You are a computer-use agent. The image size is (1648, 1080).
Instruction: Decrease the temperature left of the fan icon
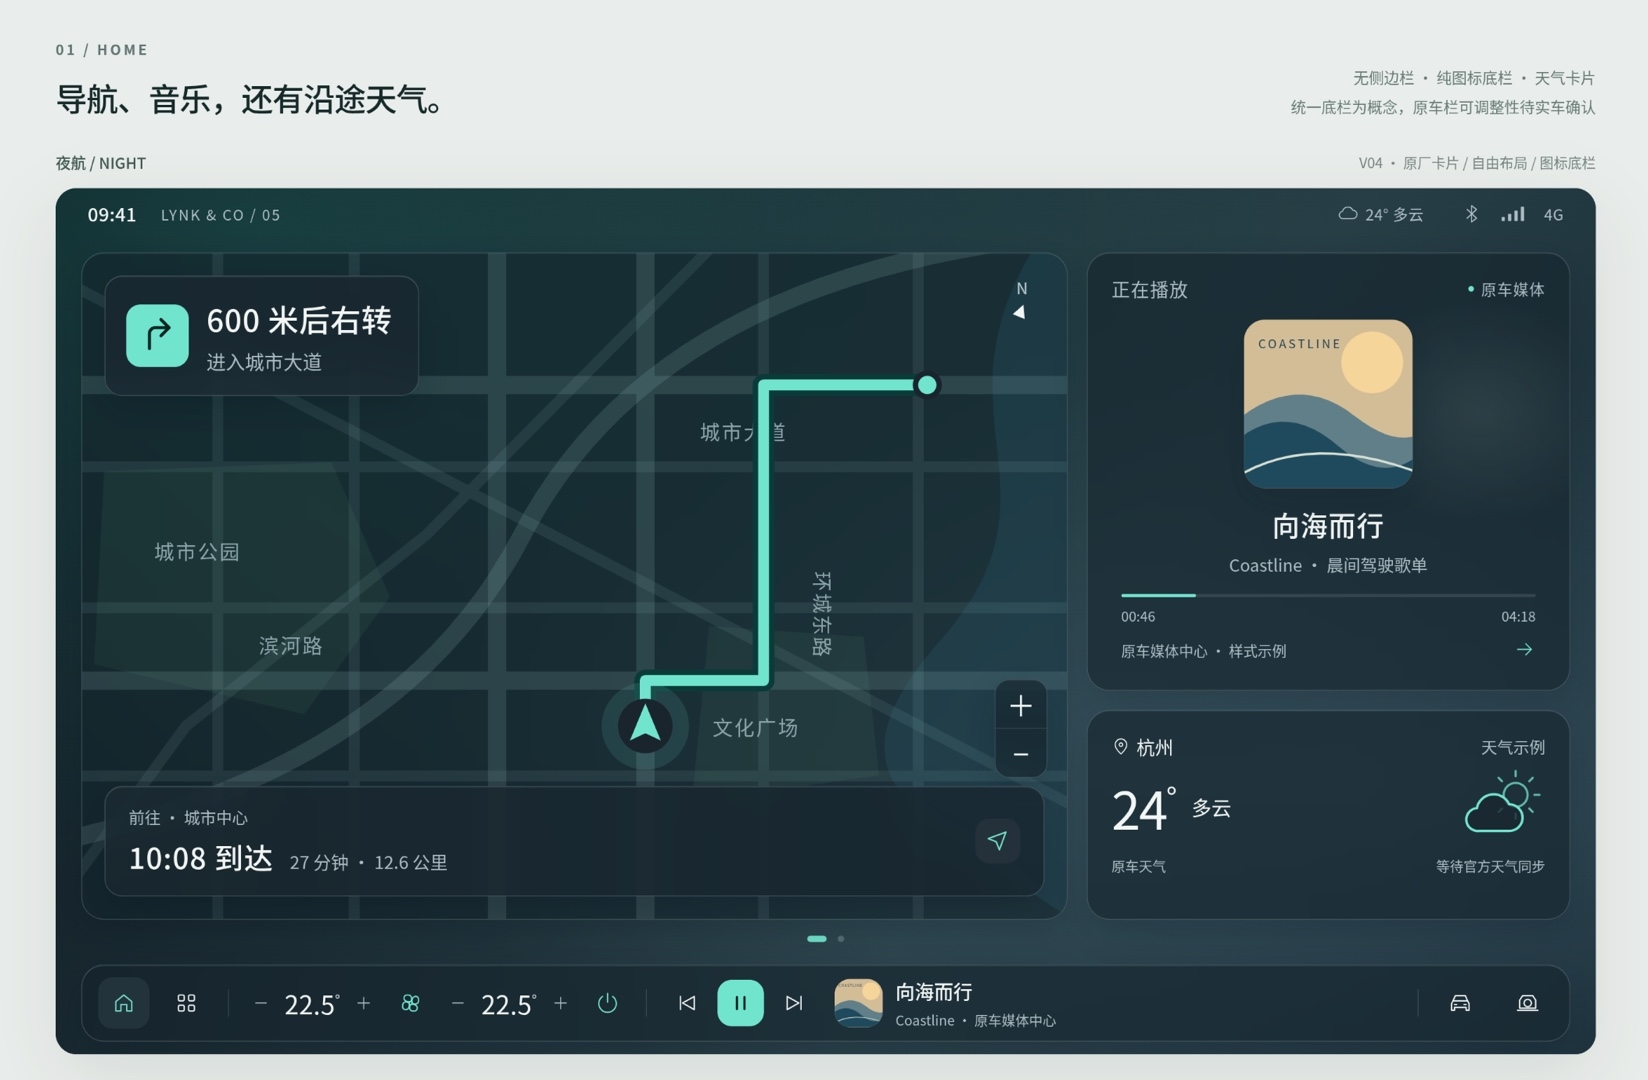click(x=261, y=1003)
